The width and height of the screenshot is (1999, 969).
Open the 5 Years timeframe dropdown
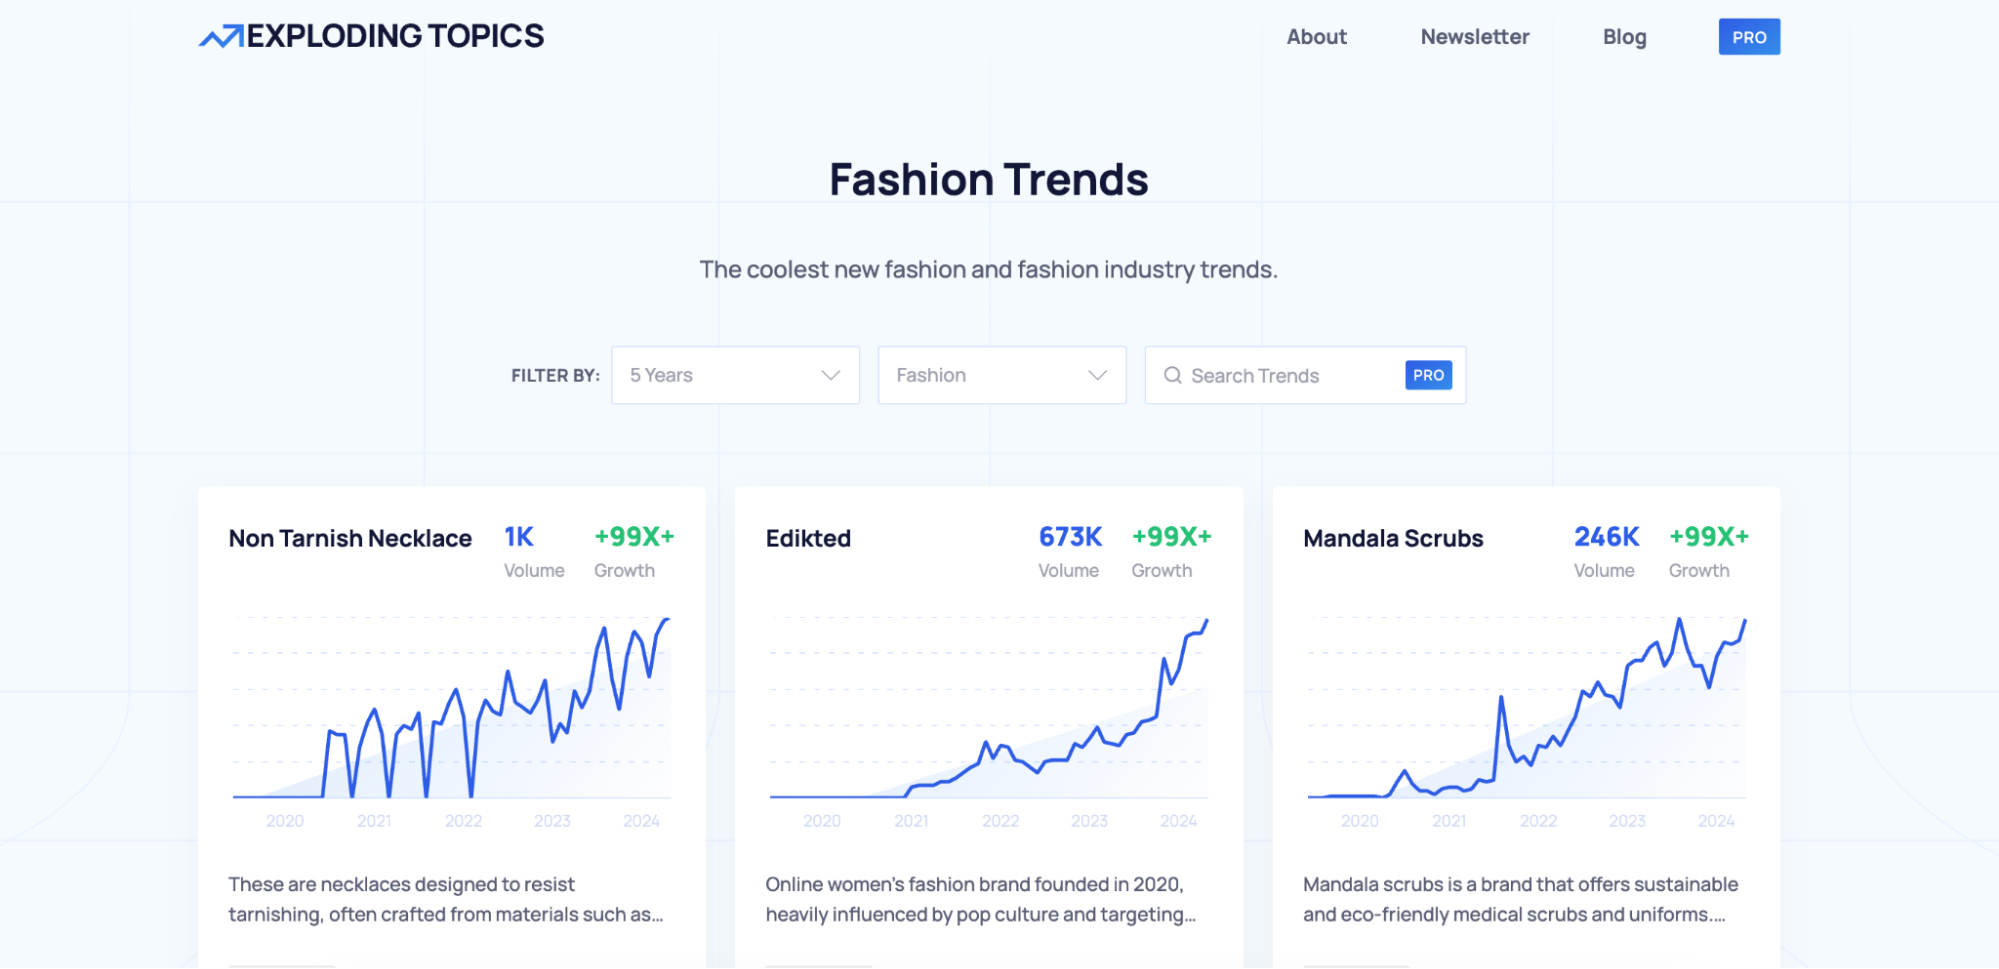click(x=735, y=375)
